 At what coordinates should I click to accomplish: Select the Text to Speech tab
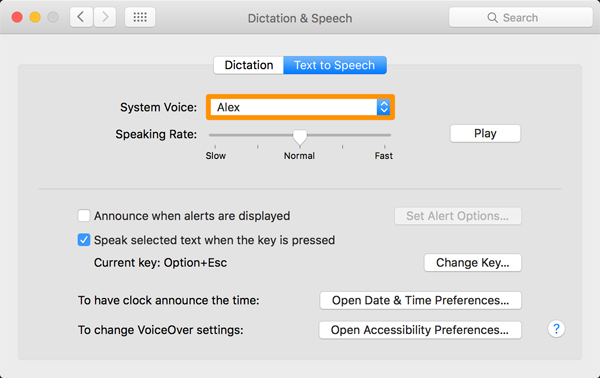(335, 65)
